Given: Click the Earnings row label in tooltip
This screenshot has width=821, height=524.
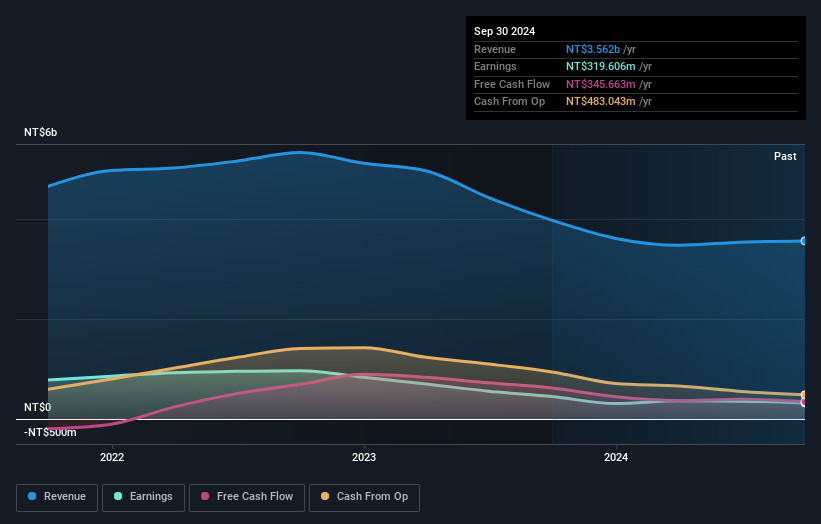Looking at the screenshot, I should 495,66.
